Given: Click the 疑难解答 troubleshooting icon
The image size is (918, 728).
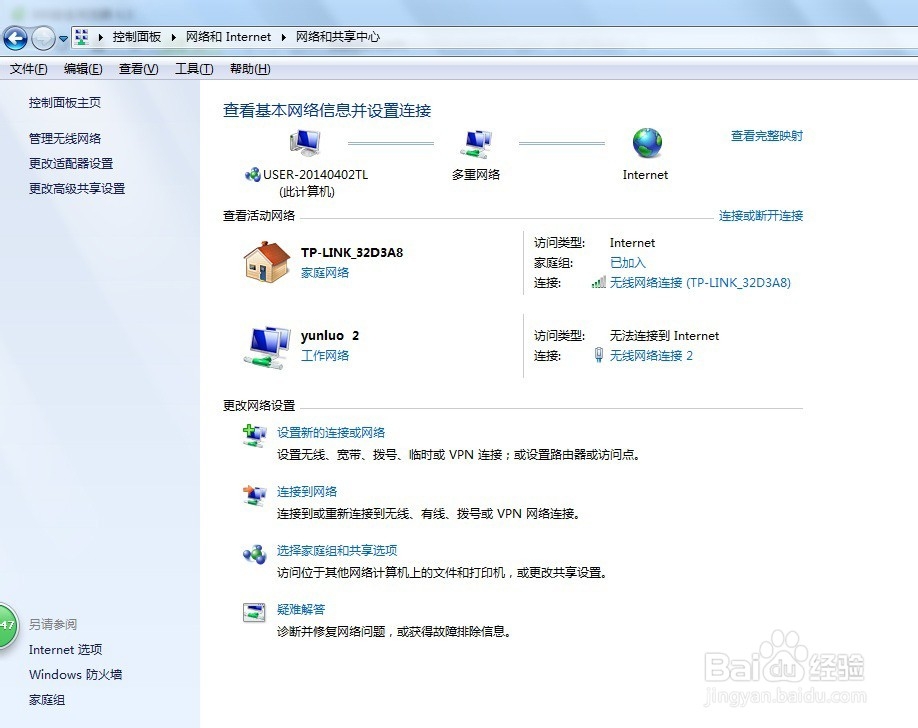Looking at the screenshot, I should coord(254,612).
